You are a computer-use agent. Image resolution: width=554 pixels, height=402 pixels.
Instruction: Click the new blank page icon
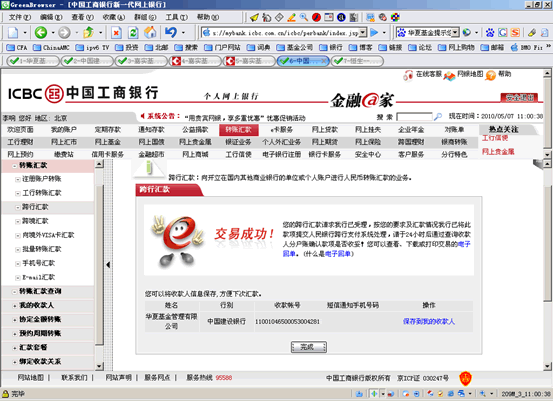(x=13, y=32)
